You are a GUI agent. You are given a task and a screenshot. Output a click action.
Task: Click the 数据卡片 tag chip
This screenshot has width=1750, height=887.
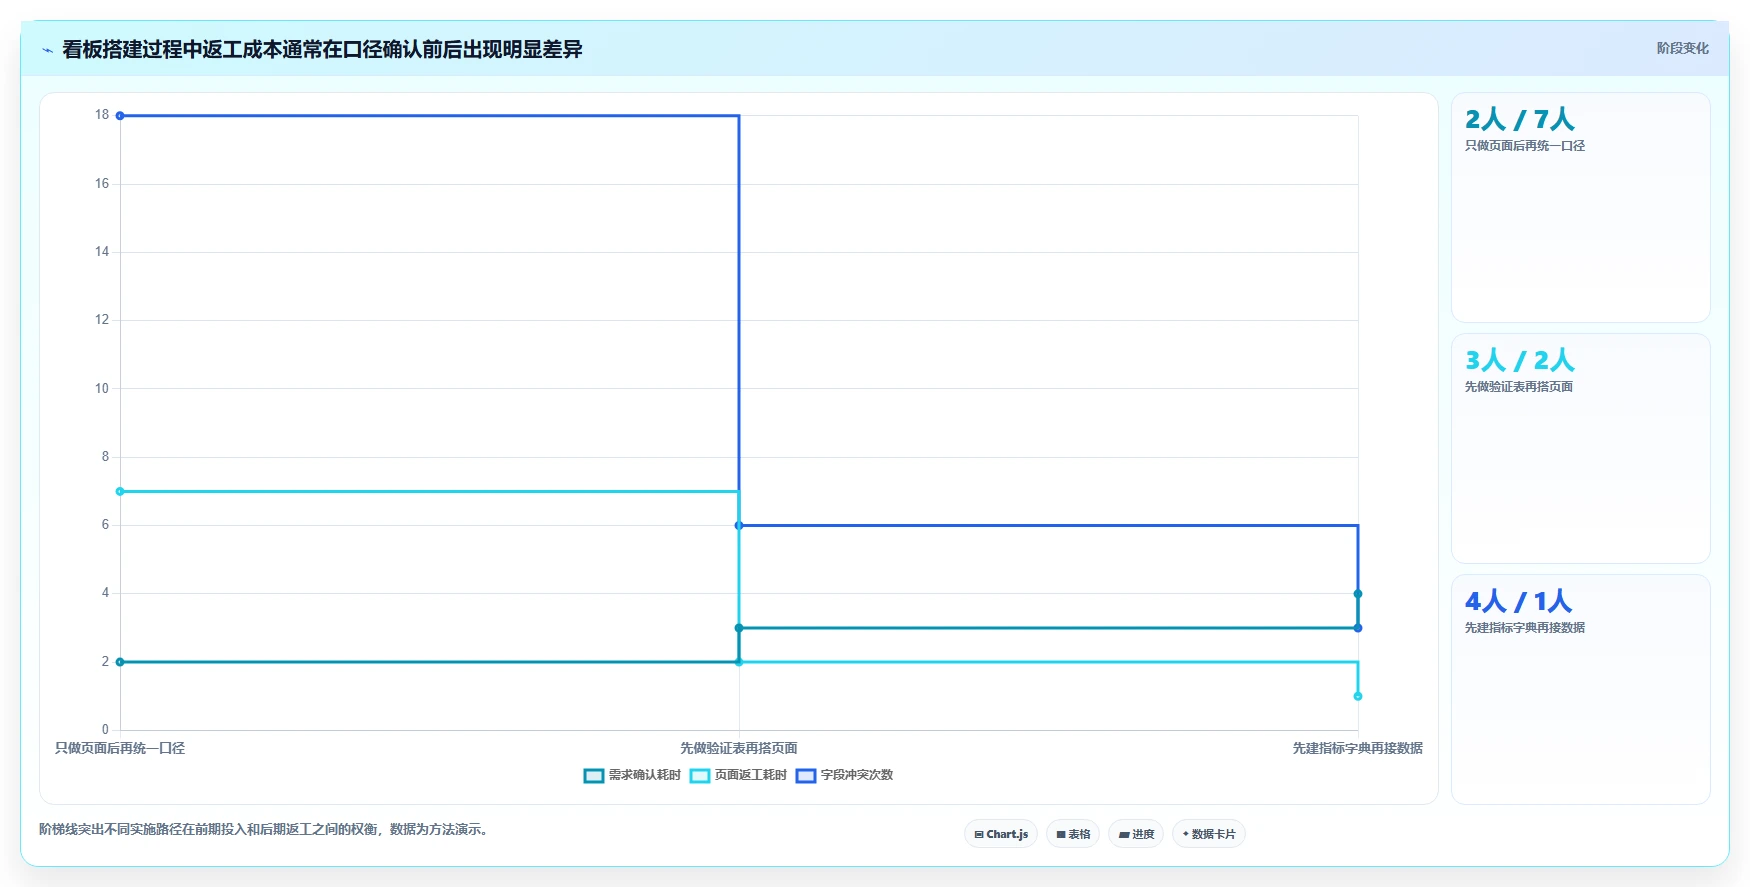pyautogui.click(x=1209, y=834)
